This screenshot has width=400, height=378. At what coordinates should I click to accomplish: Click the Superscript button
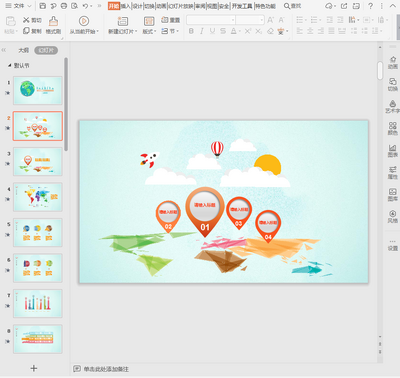248,31
